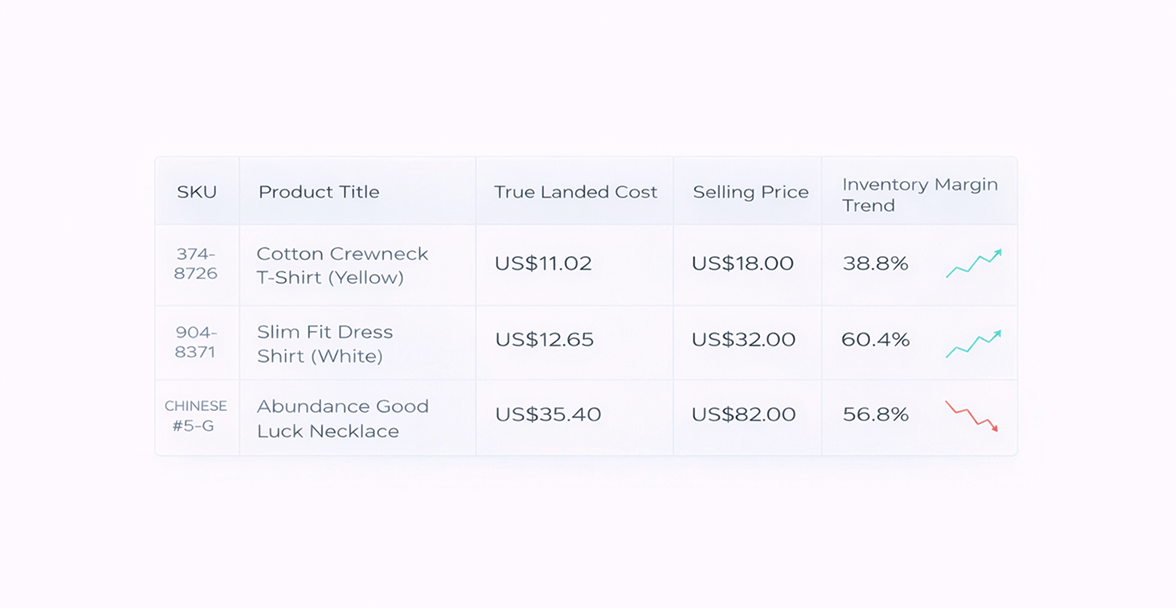Open SKU 904-8371 cell
The image size is (1176, 608).
pyautogui.click(x=196, y=342)
